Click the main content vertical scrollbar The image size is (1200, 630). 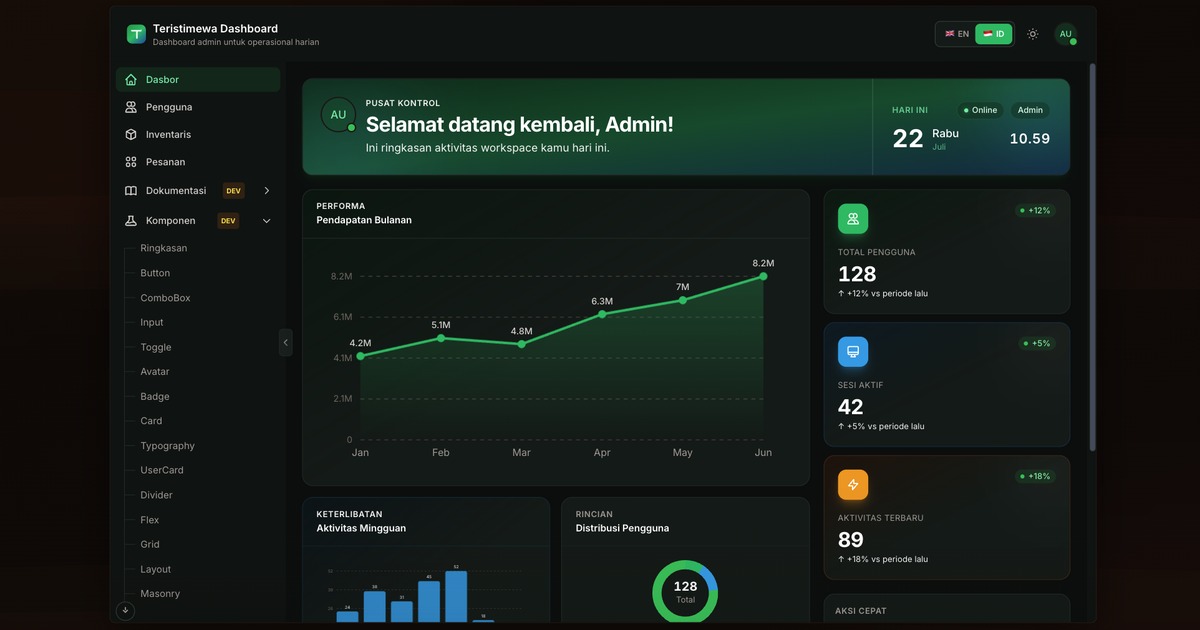[x=1092, y=257]
